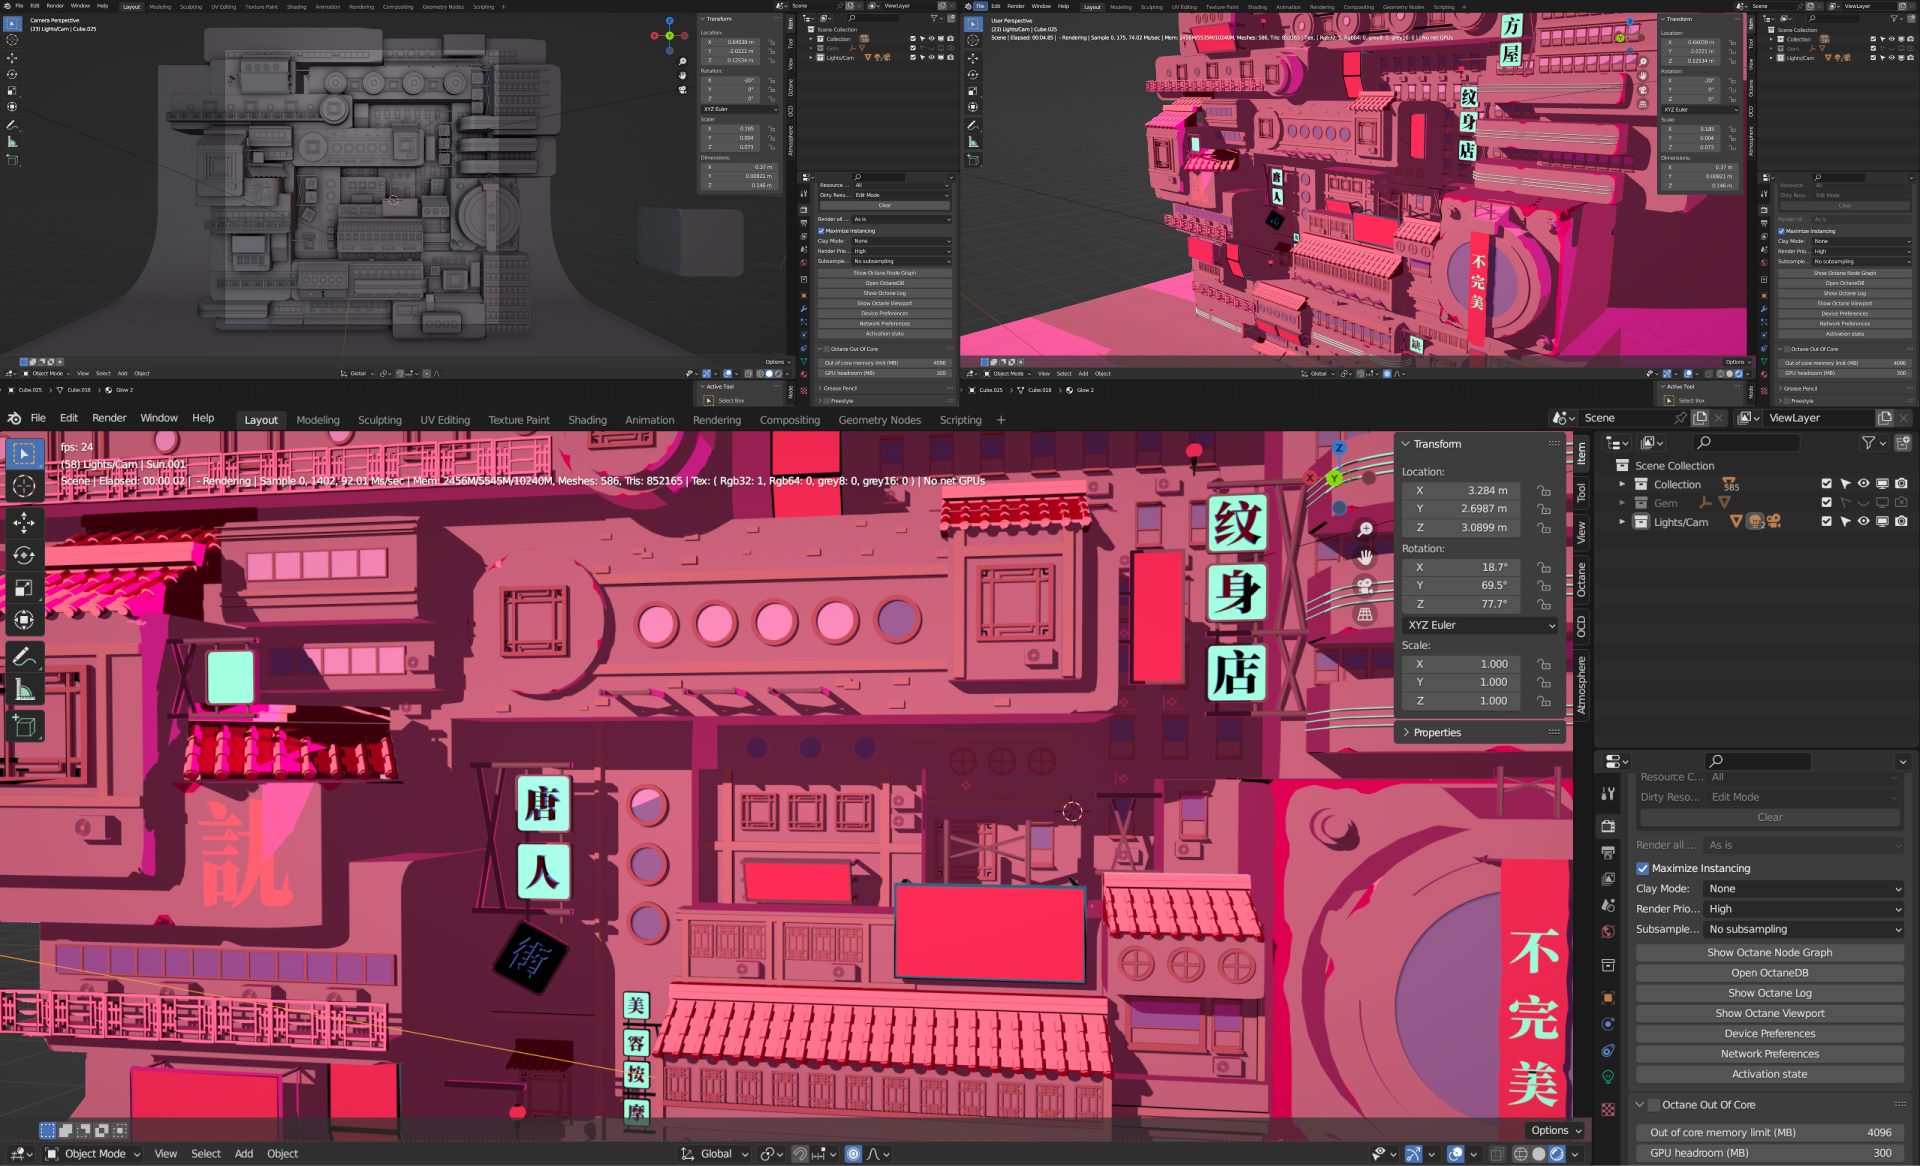Switch to the Shading workspace tab
1920x1166 pixels.
[587, 420]
